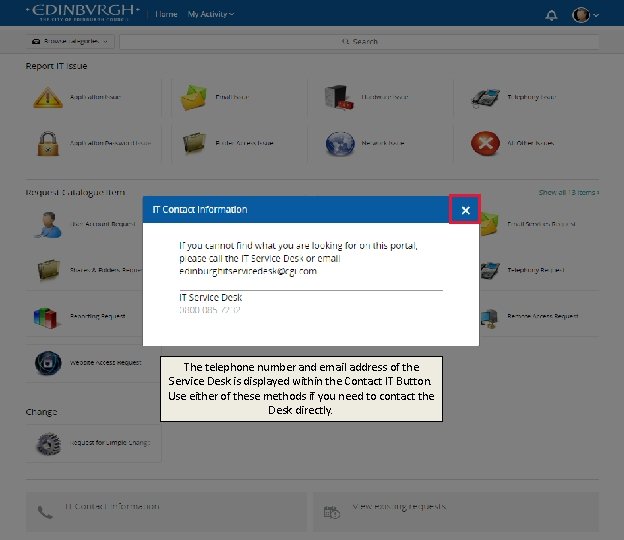Select the Hardware Issue computer icon
The height and width of the screenshot is (540, 624).
(339, 97)
